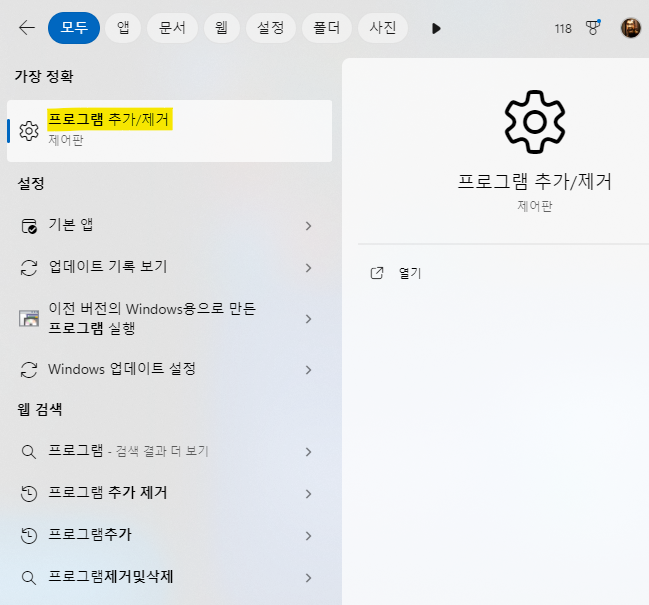Click magnifier icon beside 프로그램 web search
649x605 pixels.
pyautogui.click(x=28, y=451)
